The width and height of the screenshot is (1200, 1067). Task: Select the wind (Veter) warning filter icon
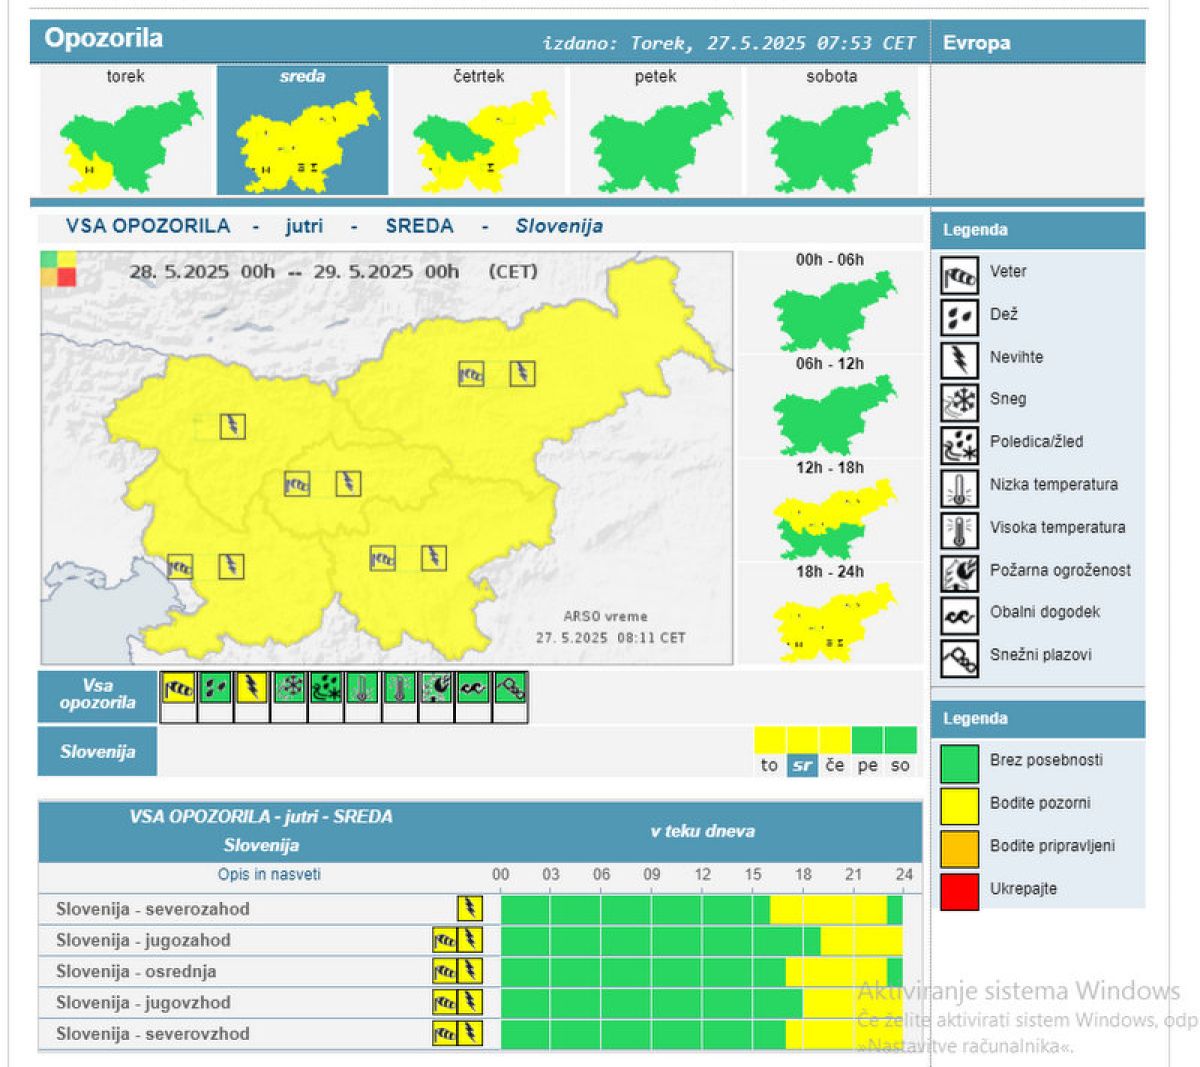pos(179,688)
